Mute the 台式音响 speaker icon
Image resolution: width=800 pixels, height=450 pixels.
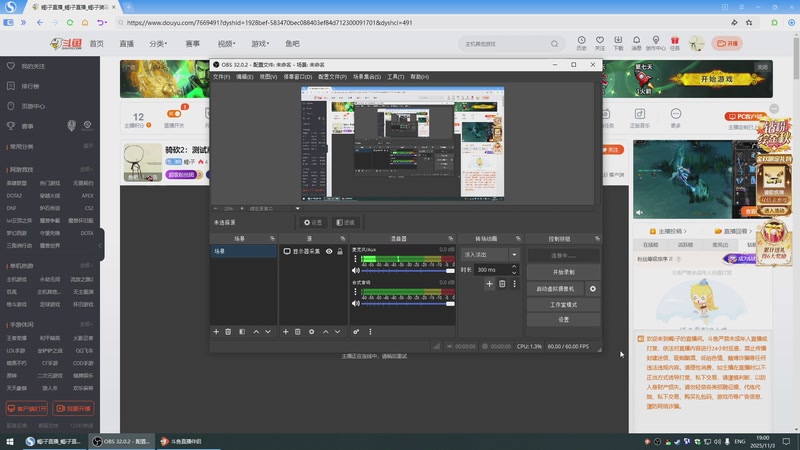[x=356, y=303]
